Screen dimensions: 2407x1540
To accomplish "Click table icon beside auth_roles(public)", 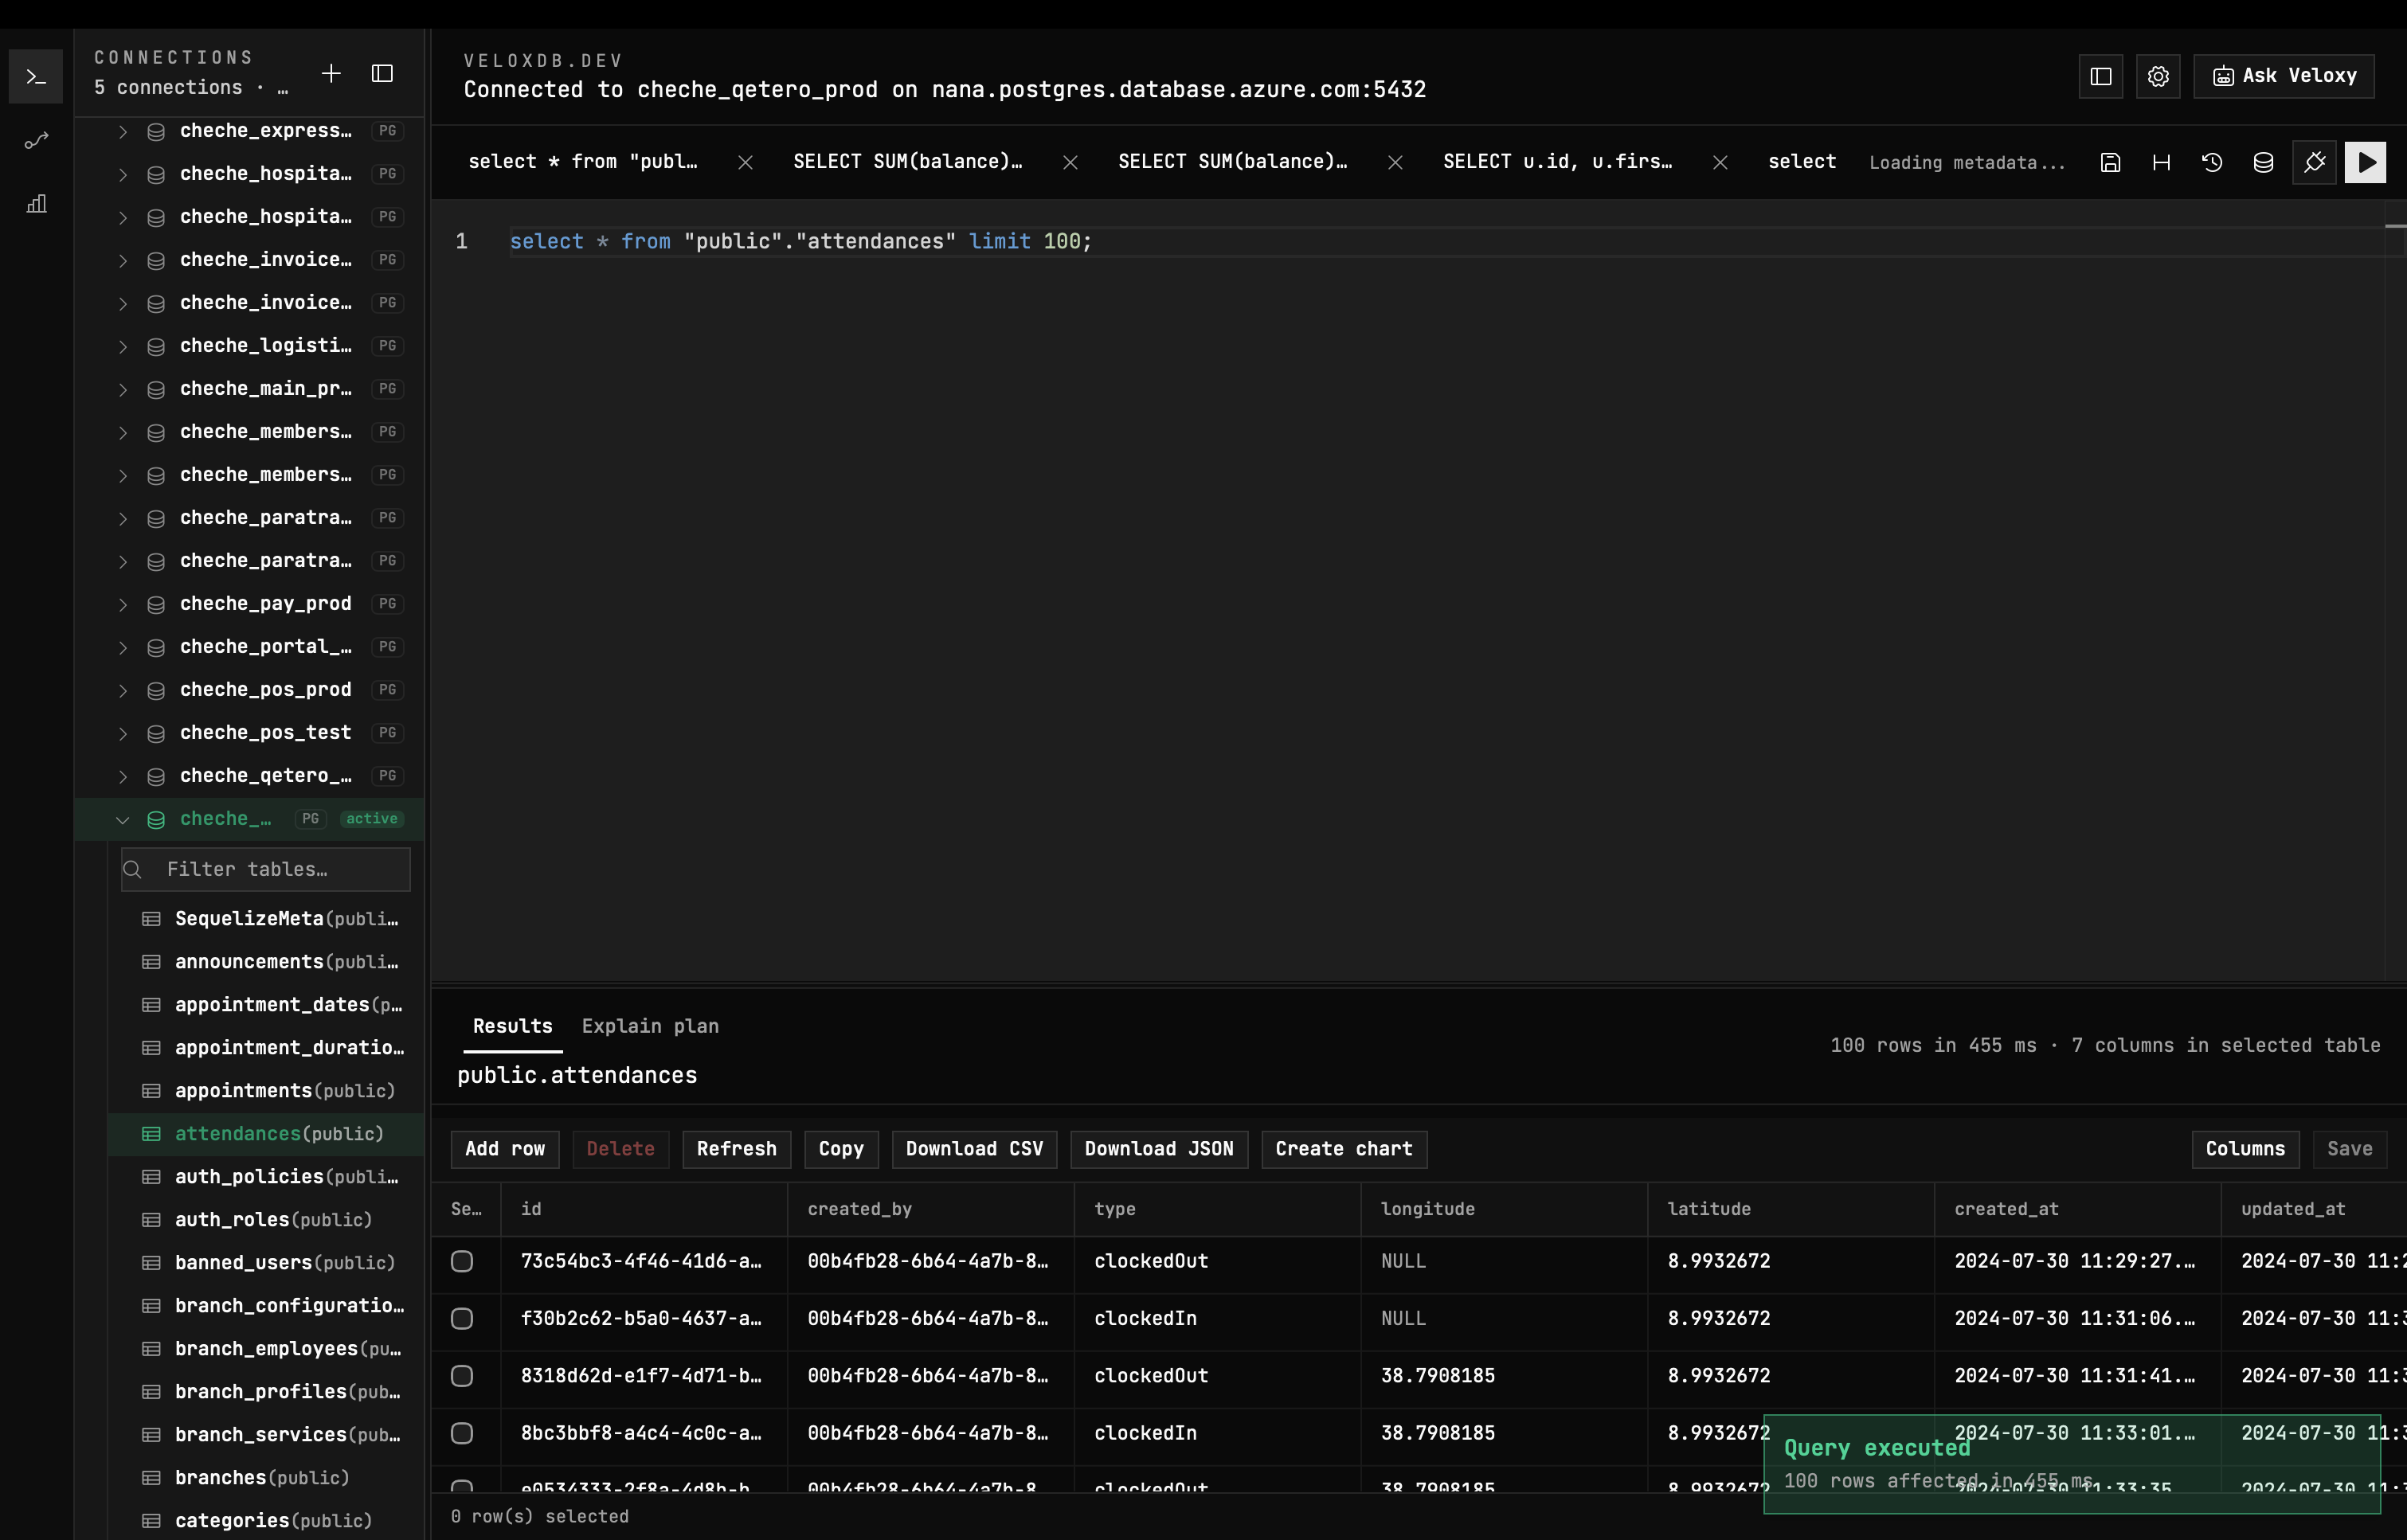I will point(151,1220).
